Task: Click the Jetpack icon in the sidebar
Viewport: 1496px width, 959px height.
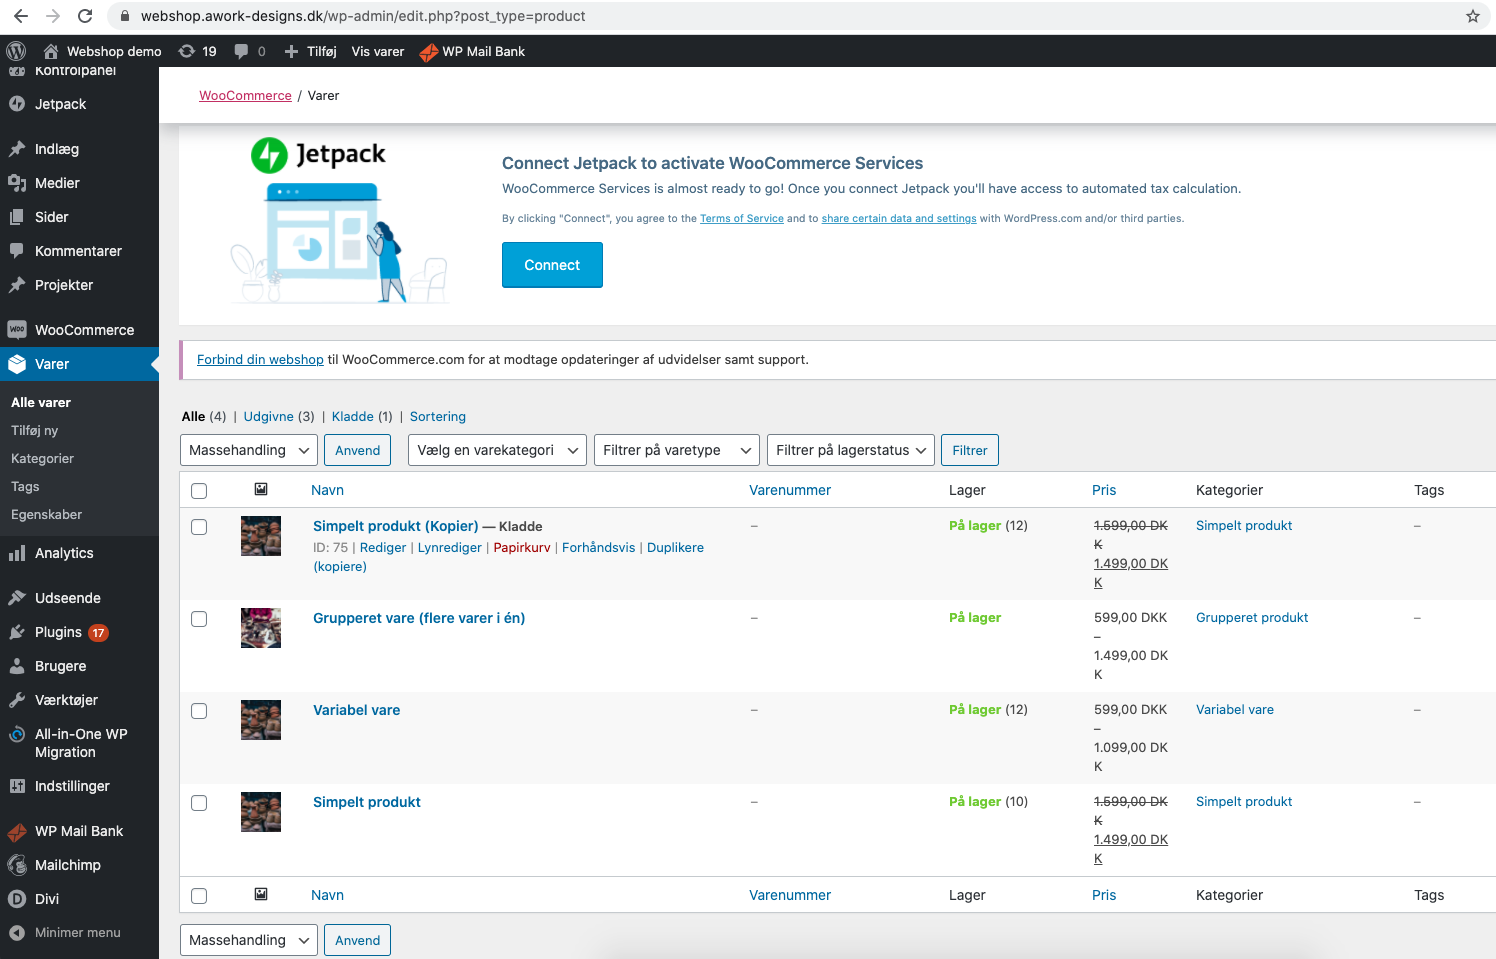Action: pos(17,104)
